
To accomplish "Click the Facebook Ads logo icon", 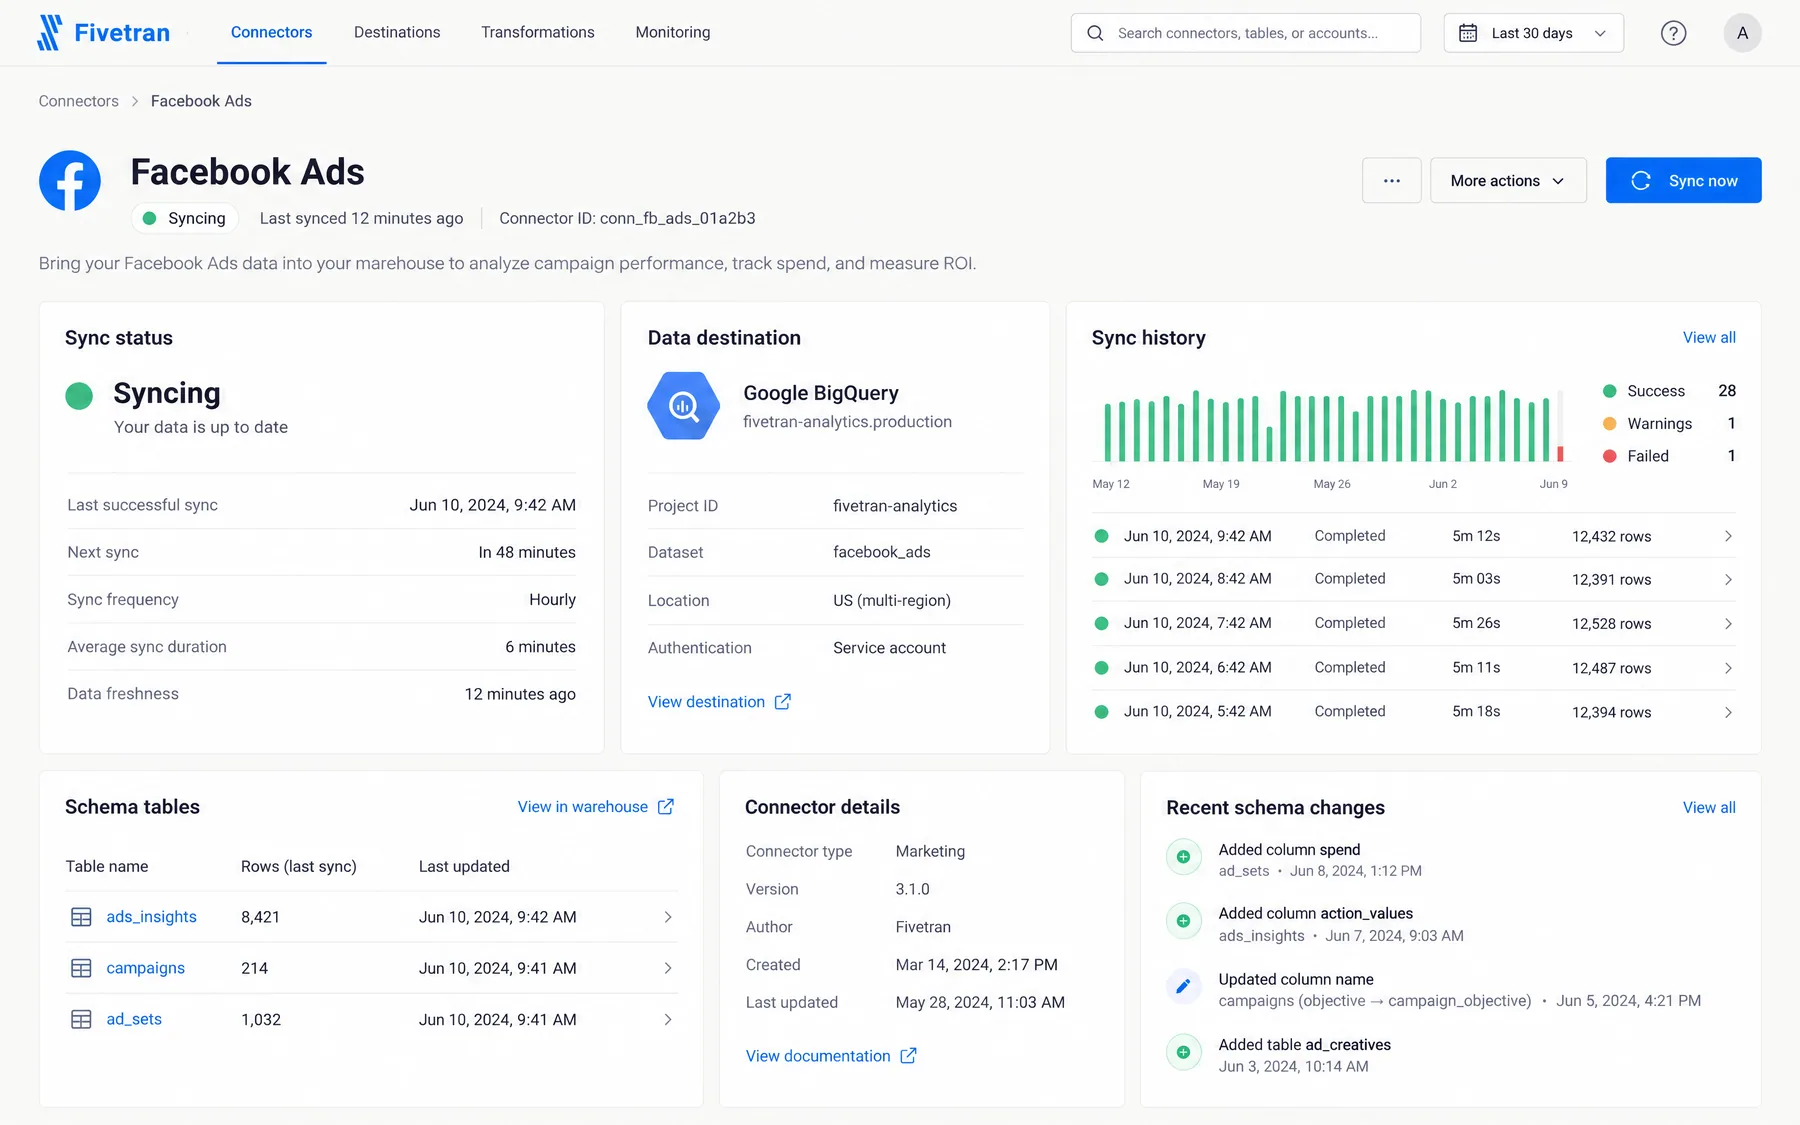I will (70, 181).
